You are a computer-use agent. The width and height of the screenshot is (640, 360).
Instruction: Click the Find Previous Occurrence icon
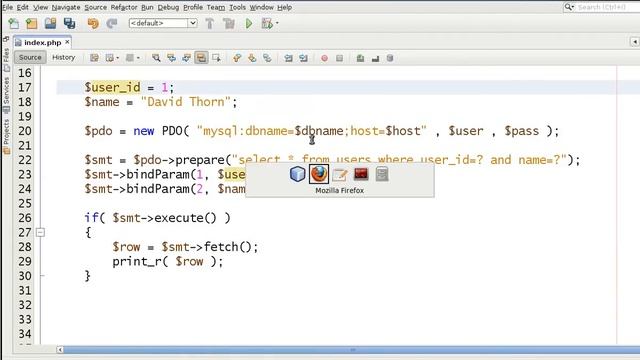171,58
